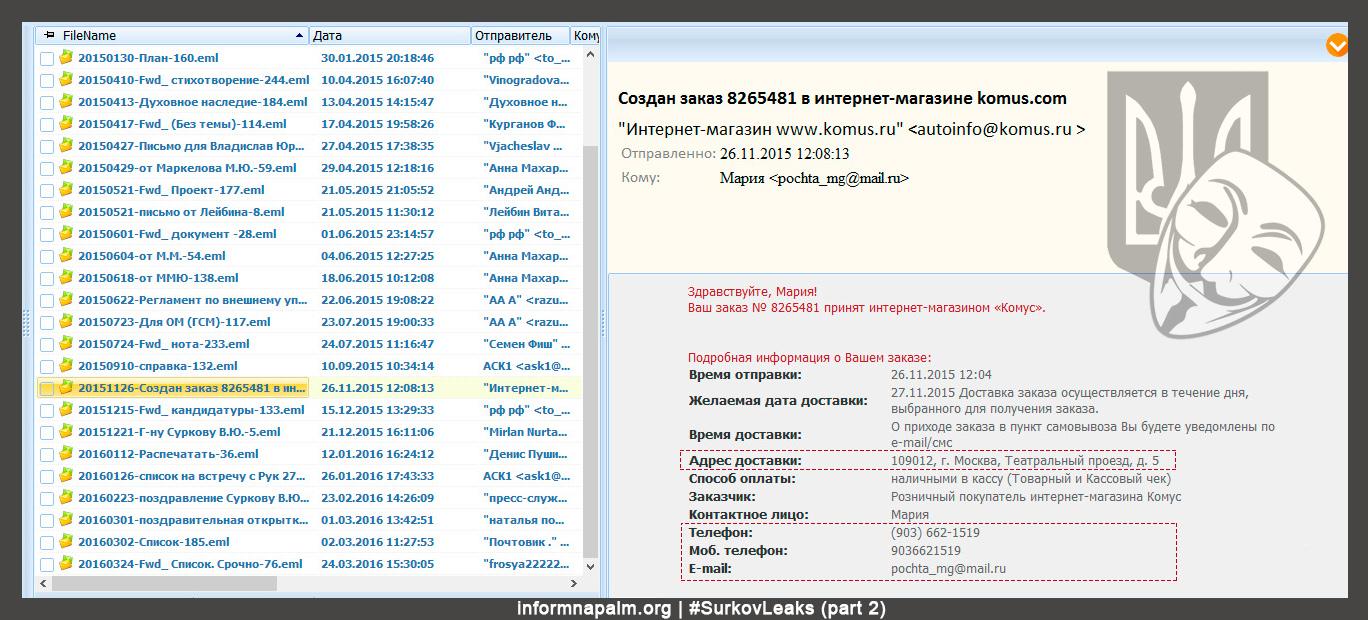Viewport: 1368px width, 620px height.
Task: Open 20150601-Fwd_ документ -28.eml message
Action: (177, 234)
